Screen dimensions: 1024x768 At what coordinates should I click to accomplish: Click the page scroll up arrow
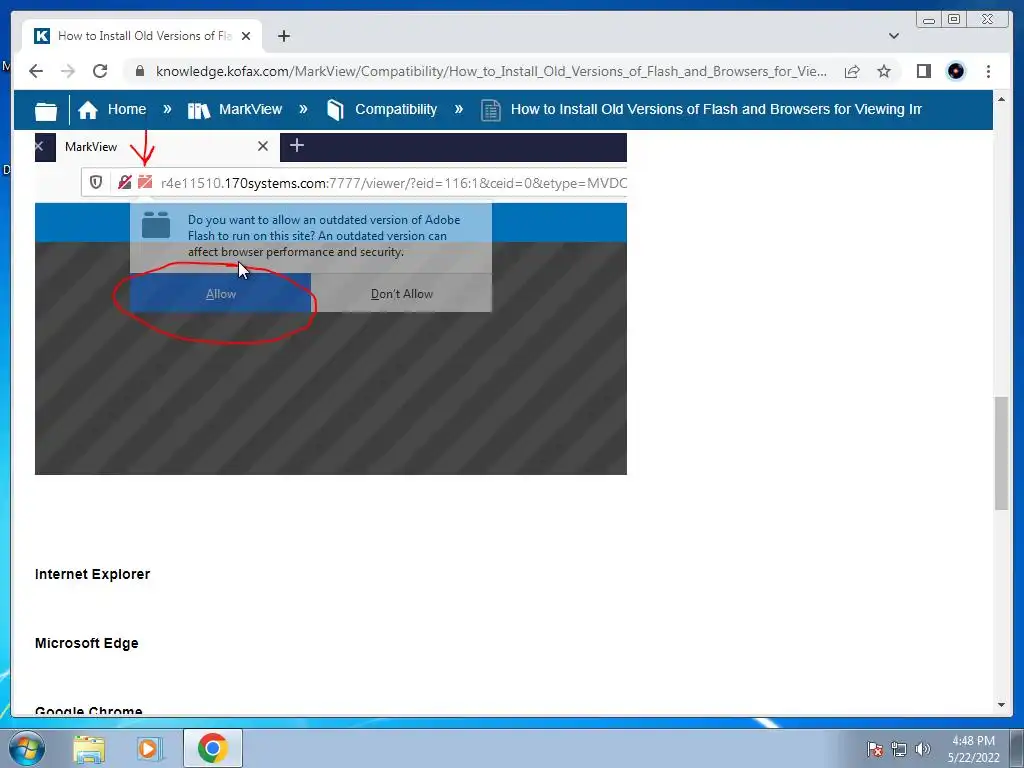[1001, 99]
